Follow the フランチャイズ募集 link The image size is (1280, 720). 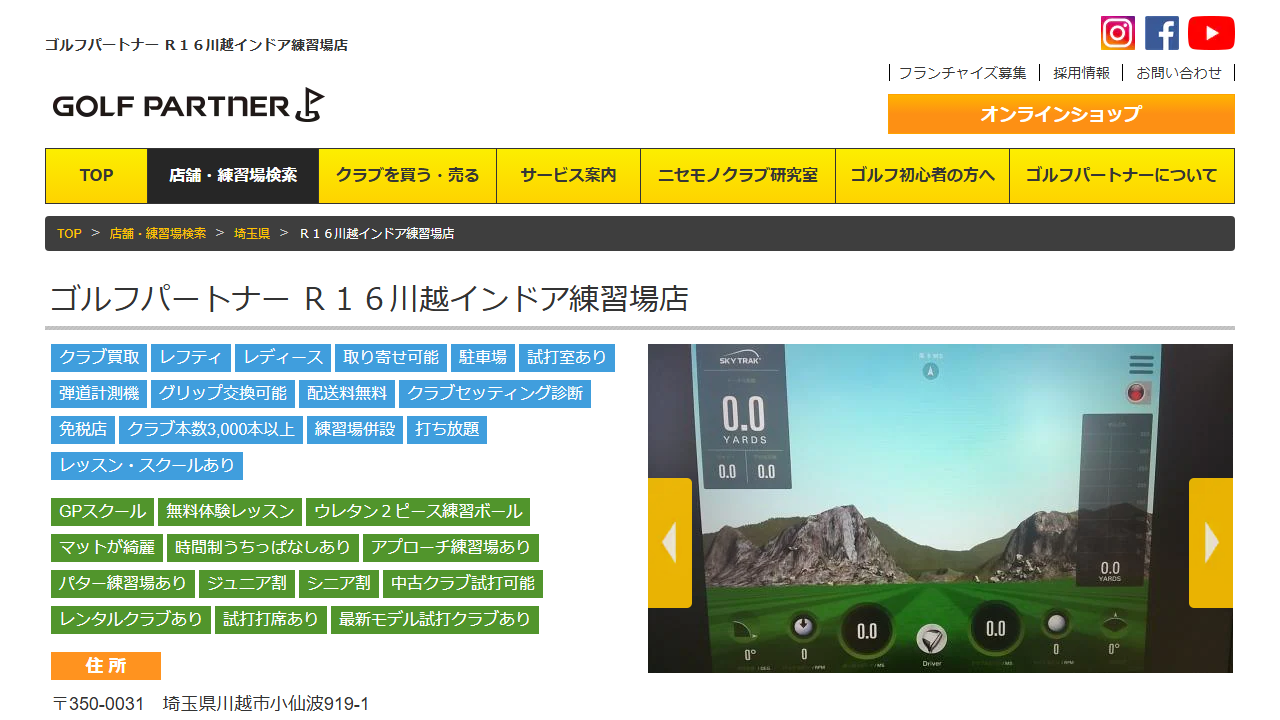pyautogui.click(x=962, y=73)
